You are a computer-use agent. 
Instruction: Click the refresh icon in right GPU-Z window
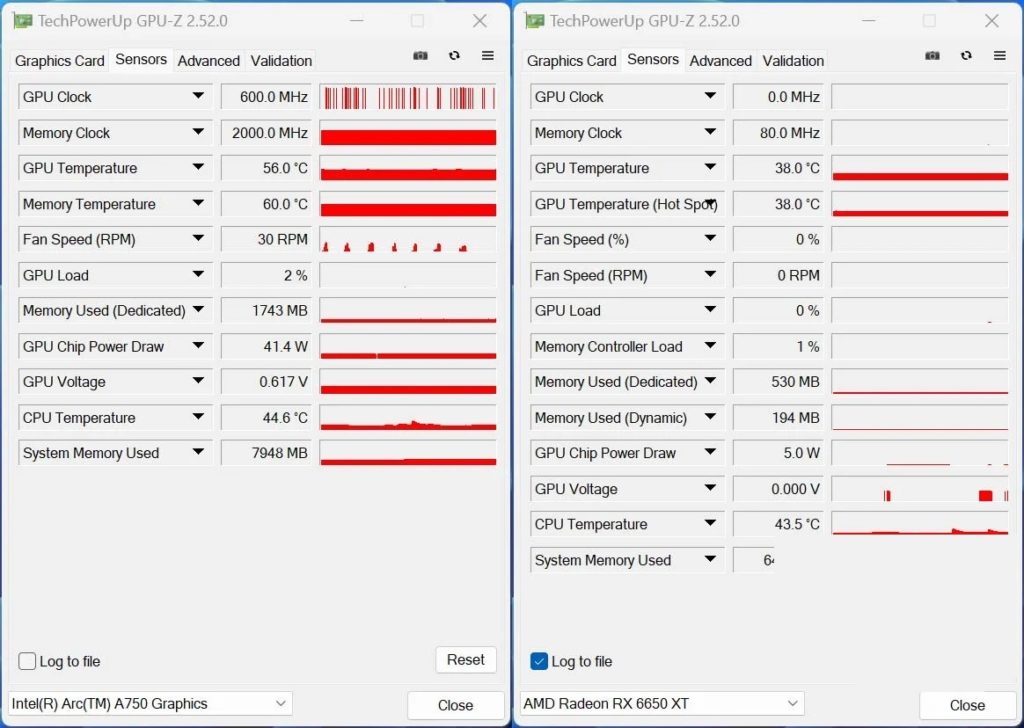point(966,56)
